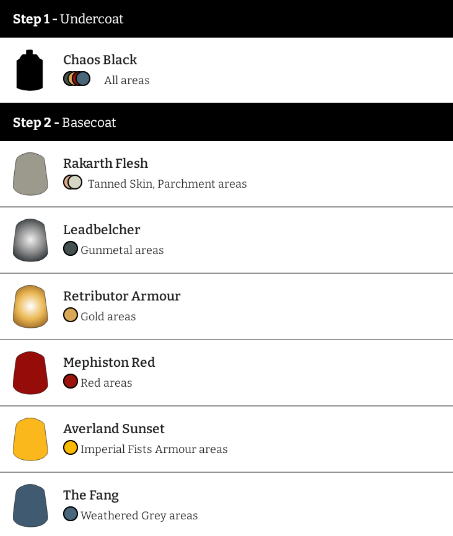453x536 pixels.
Task: Tap the Rakarth Flesh paint pot icon
Action: pyautogui.click(x=30, y=174)
